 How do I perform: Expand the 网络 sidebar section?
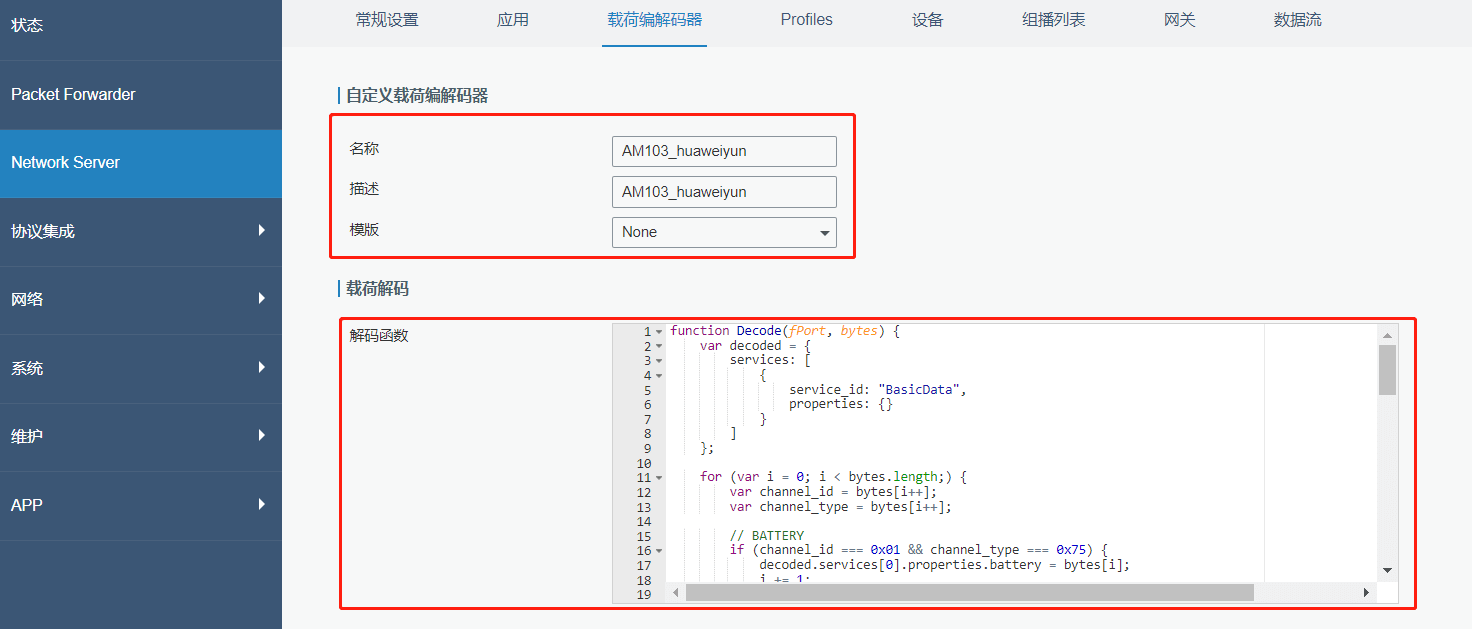pyautogui.click(x=140, y=299)
